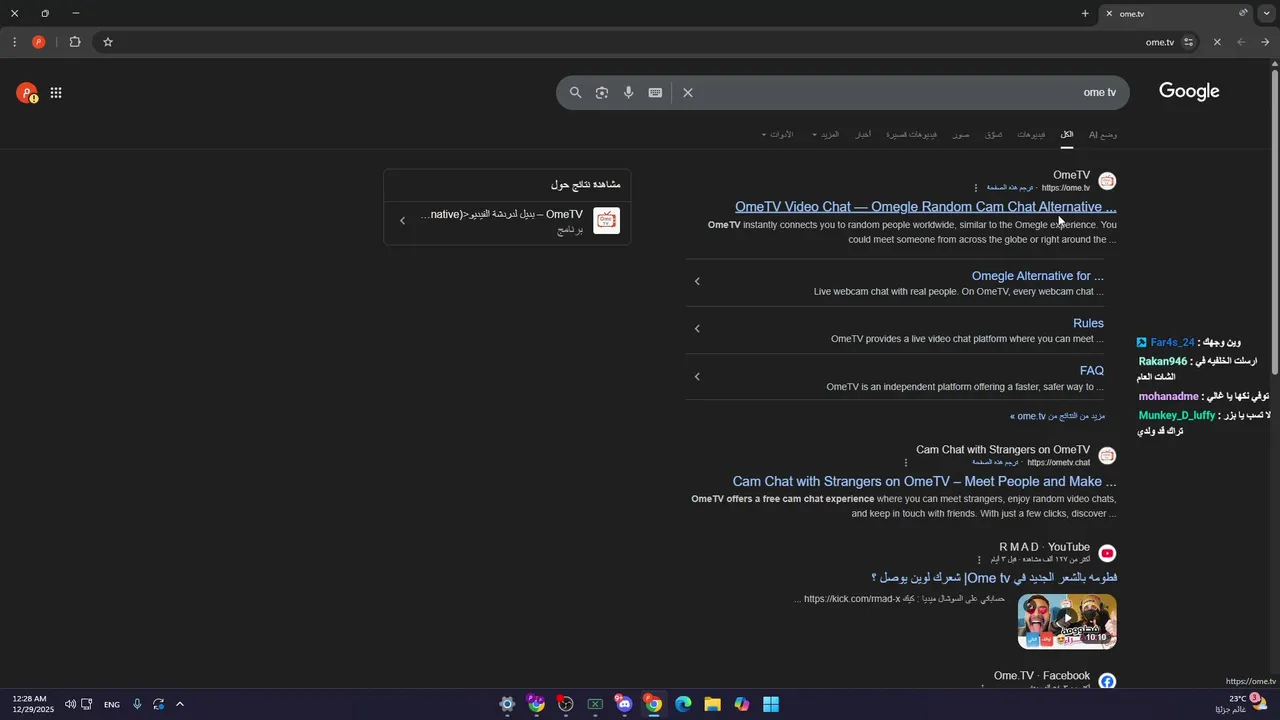Switch the ENG input language indicator
Screen dimensions: 1280x720
(x=112, y=704)
